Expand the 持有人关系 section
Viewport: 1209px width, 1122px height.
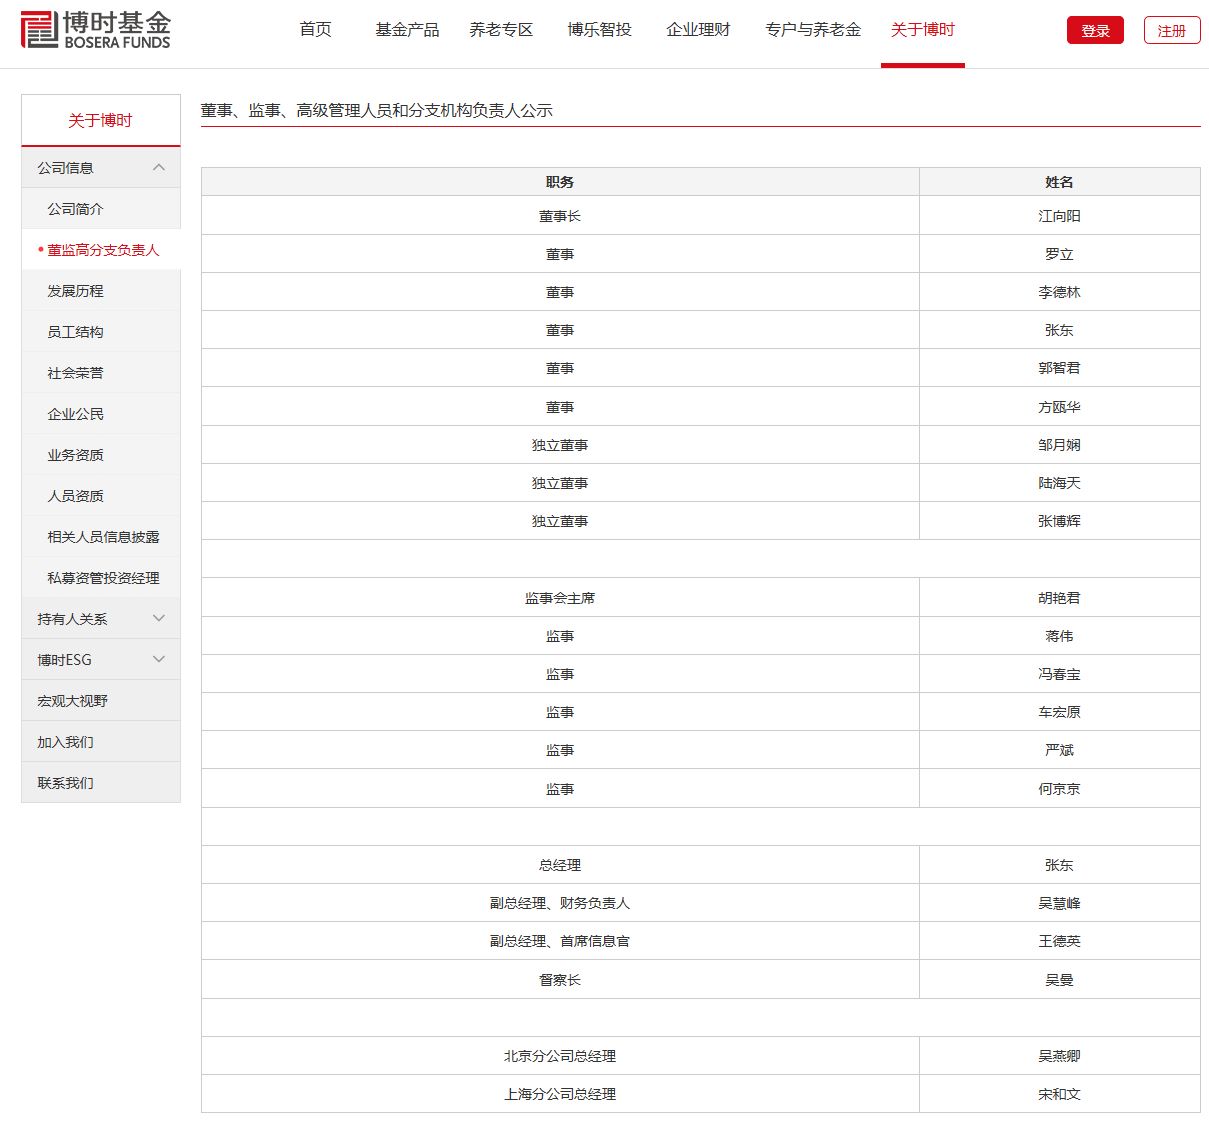tap(159, 619)
